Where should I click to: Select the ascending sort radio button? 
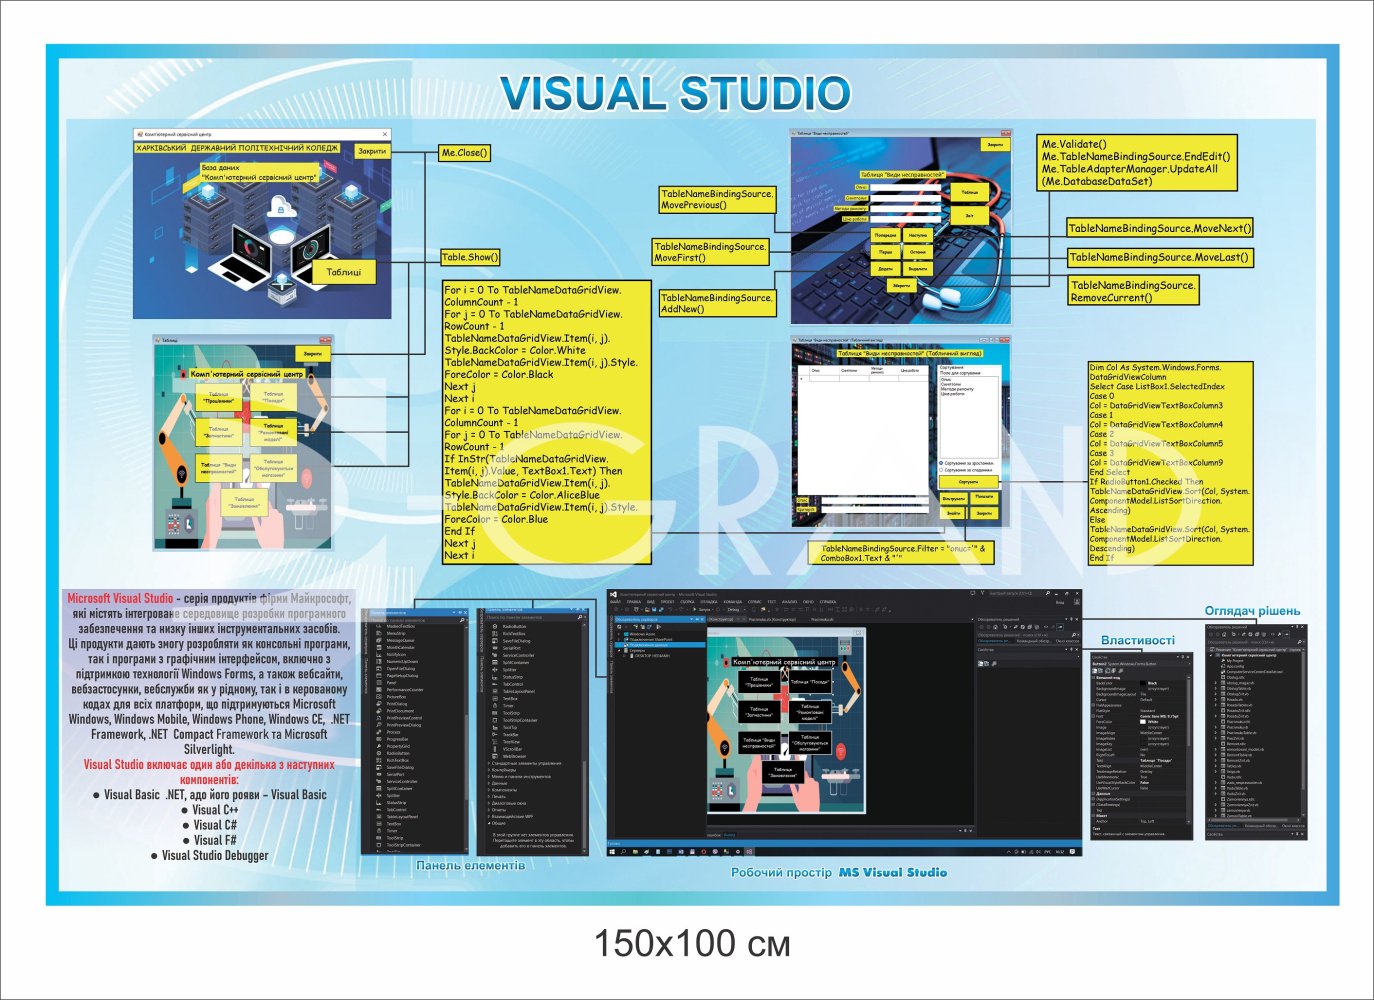(x=941, y=464)
